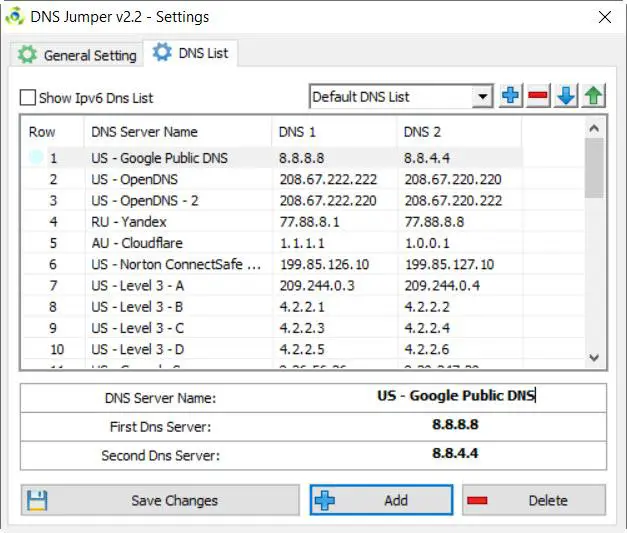This screenshot has width=627, height=533.
Task: Click the green gear icon on General Setting
Action: click(27, 55)
